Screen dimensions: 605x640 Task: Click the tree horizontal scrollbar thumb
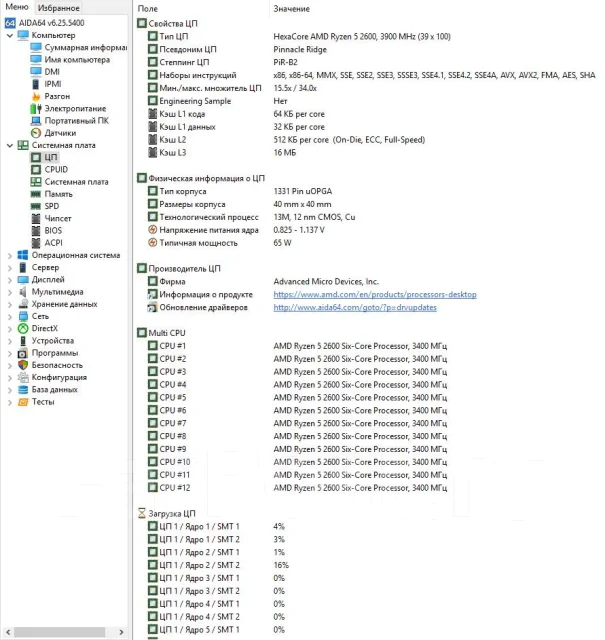(60, 632)
